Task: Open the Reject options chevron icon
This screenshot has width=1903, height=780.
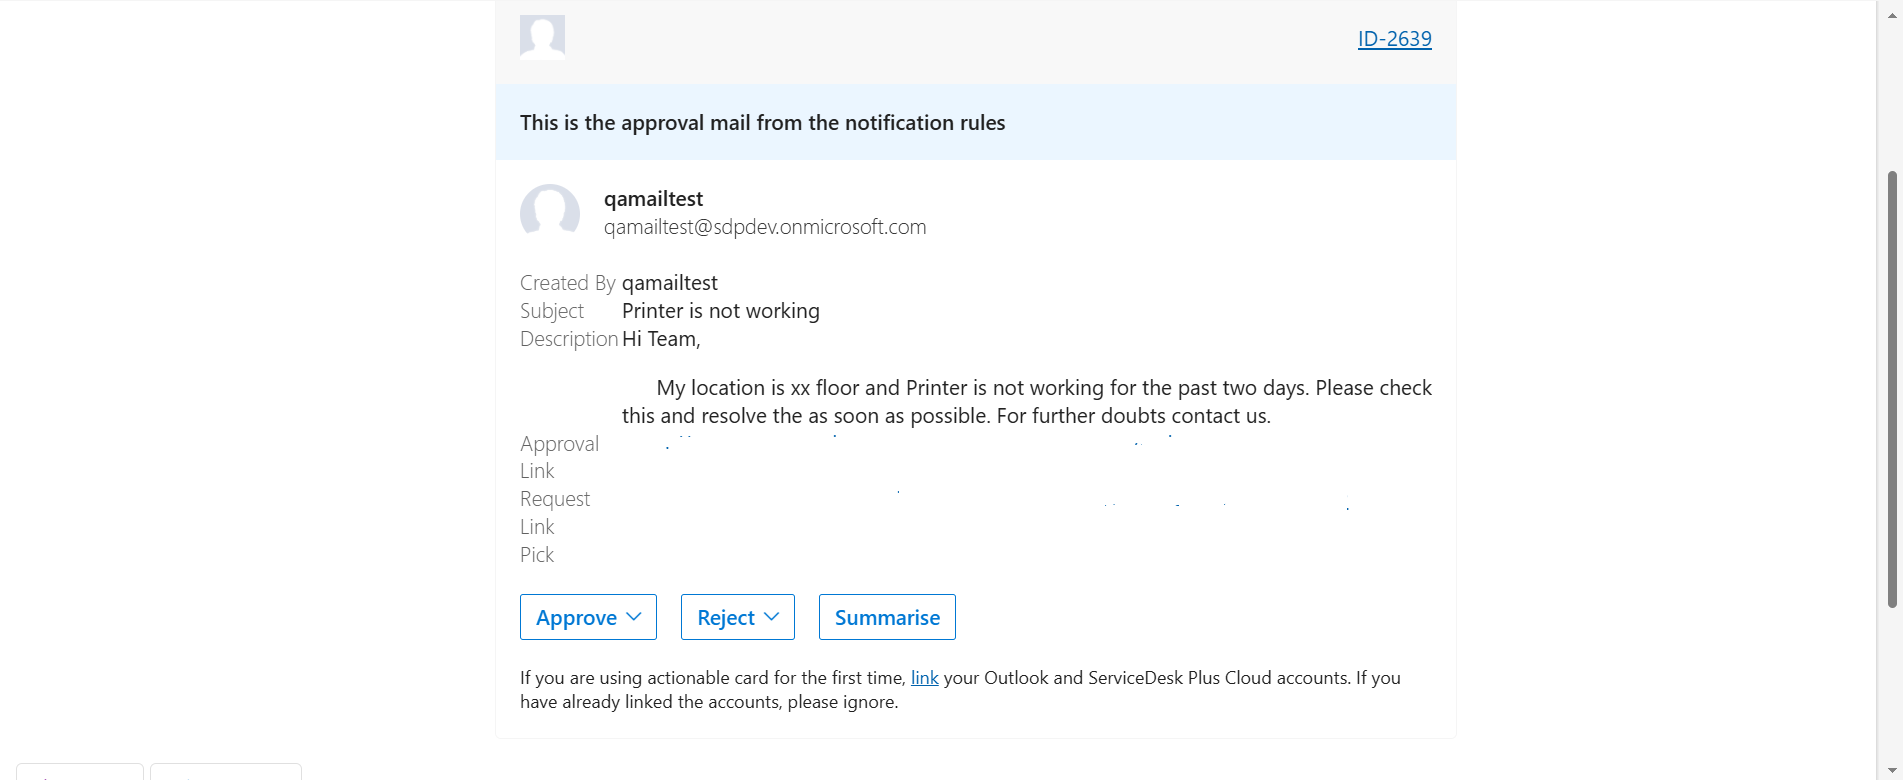Action: [772, 617]
